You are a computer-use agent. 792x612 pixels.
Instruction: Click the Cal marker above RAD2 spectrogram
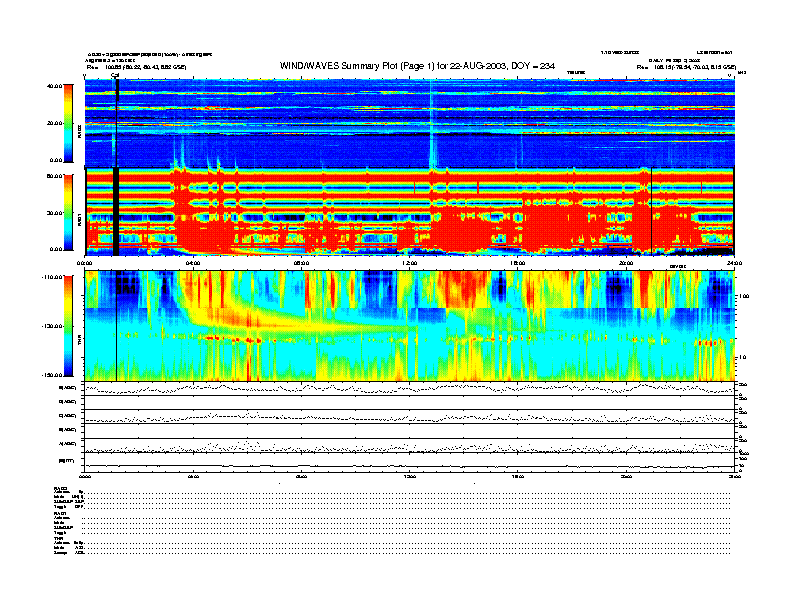pos(115,76)
